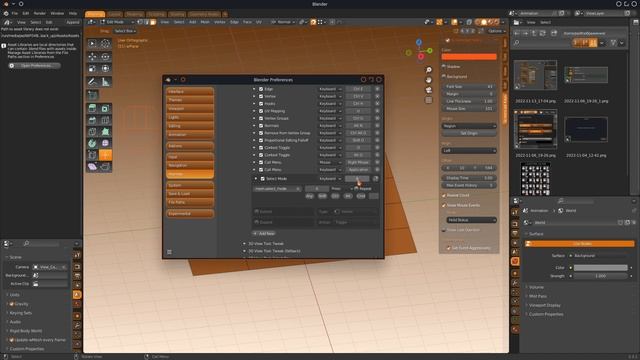This screenshot has width=640, height=360.
Task: Click the mesh.select_mode identifier field
Action: click(278, 189)
